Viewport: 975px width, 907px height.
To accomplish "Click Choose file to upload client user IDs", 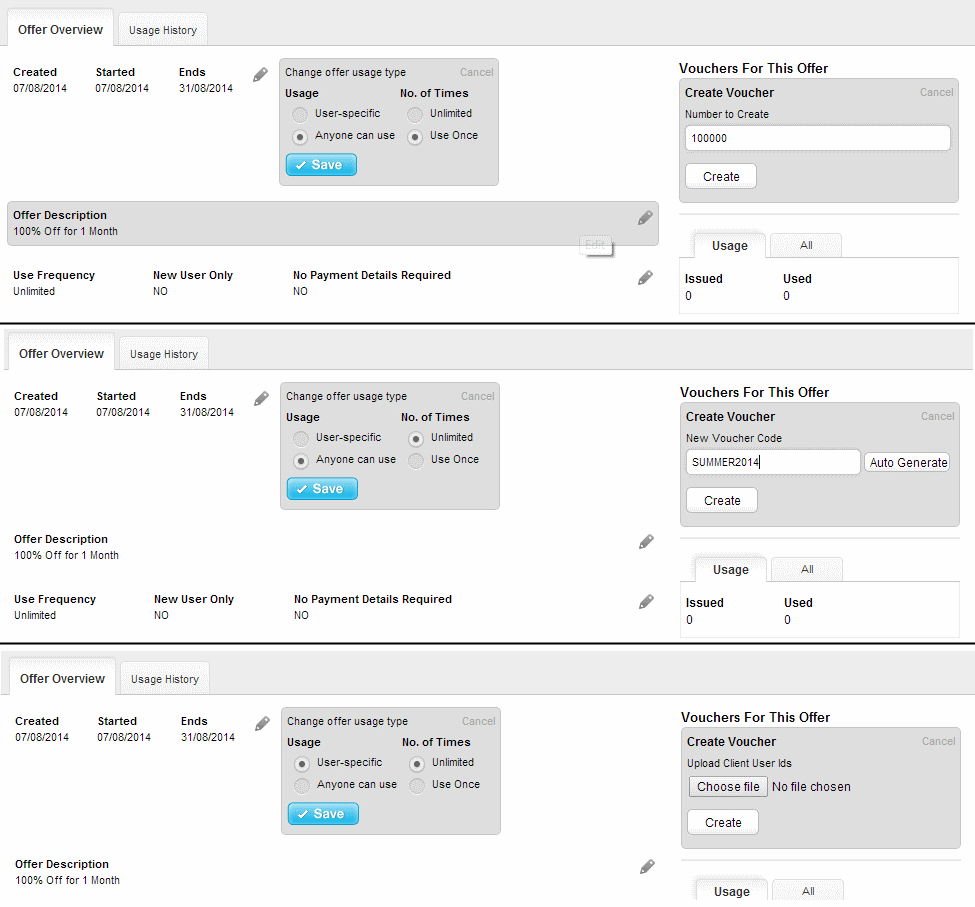I will tap(728, 787).
